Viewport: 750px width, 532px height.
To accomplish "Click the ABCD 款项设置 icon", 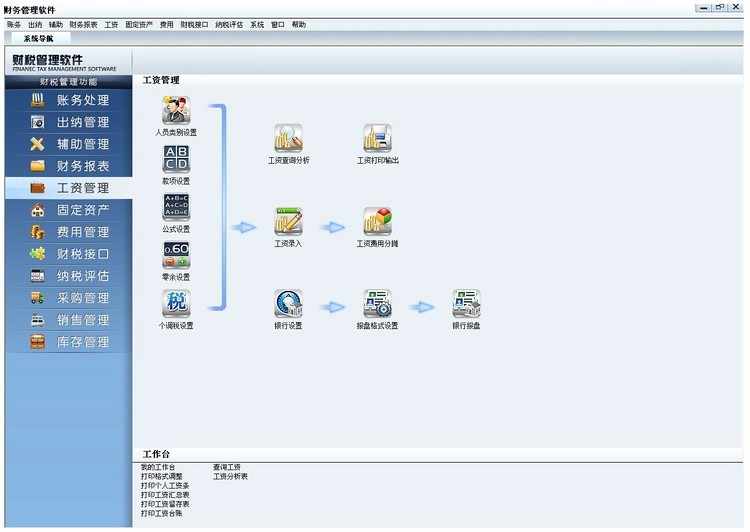I will point(176,159).
